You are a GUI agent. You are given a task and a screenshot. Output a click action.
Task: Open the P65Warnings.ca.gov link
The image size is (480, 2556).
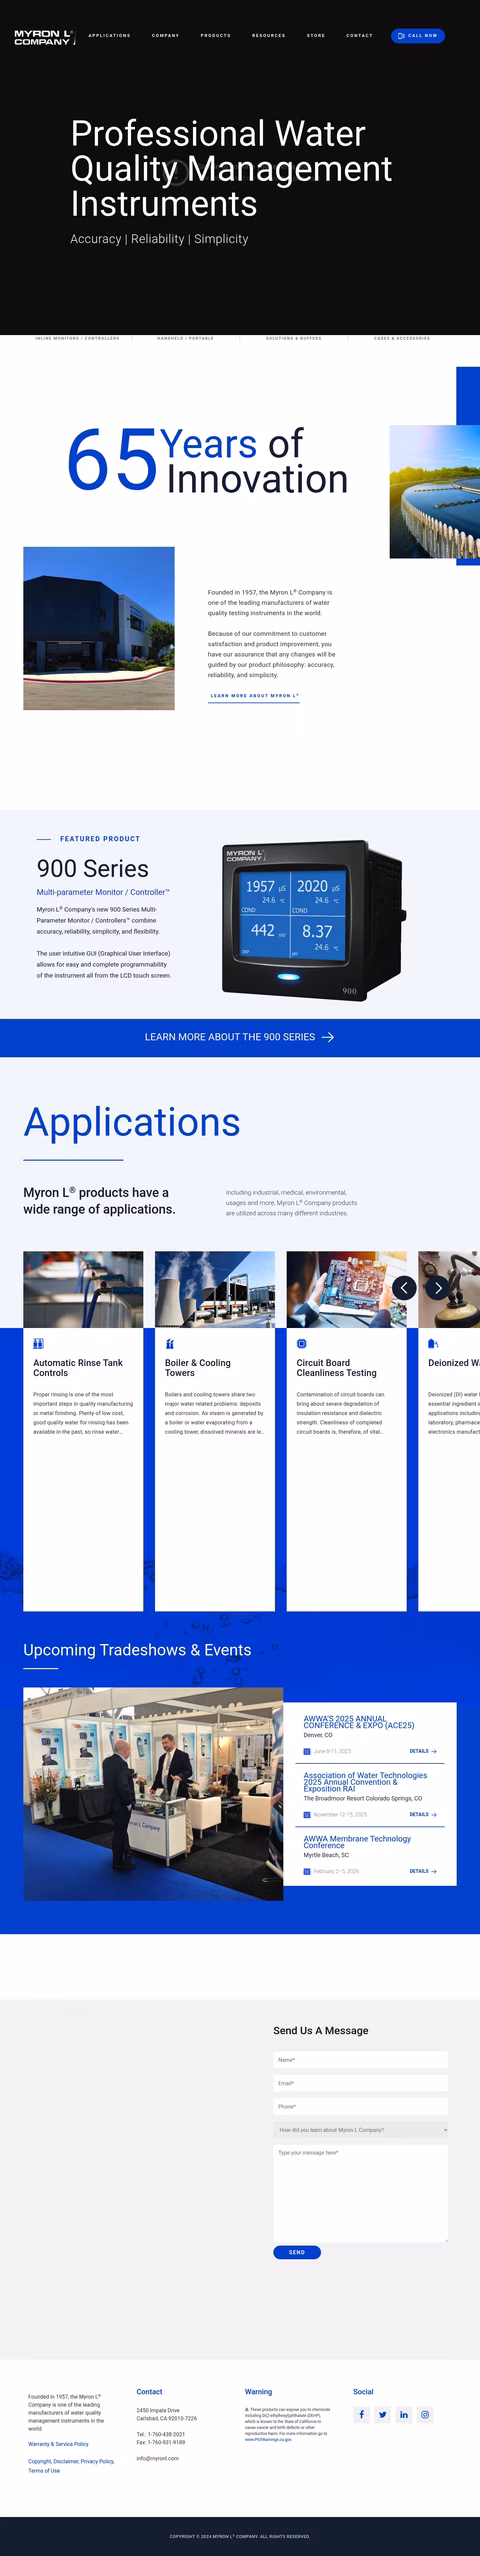click(x=268, y=2439)
